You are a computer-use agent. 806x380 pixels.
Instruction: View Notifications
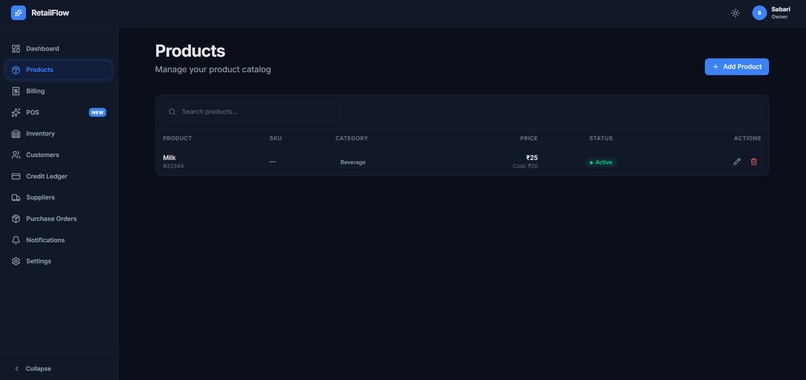pyautogui.click(x=59, y=240)
